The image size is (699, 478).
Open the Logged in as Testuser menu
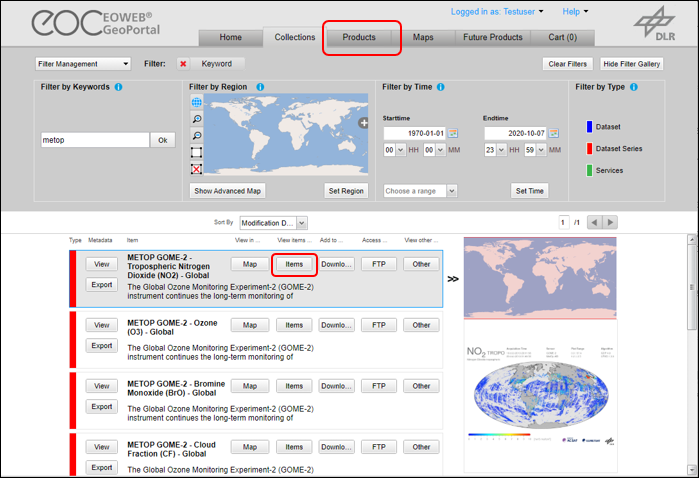497,12
